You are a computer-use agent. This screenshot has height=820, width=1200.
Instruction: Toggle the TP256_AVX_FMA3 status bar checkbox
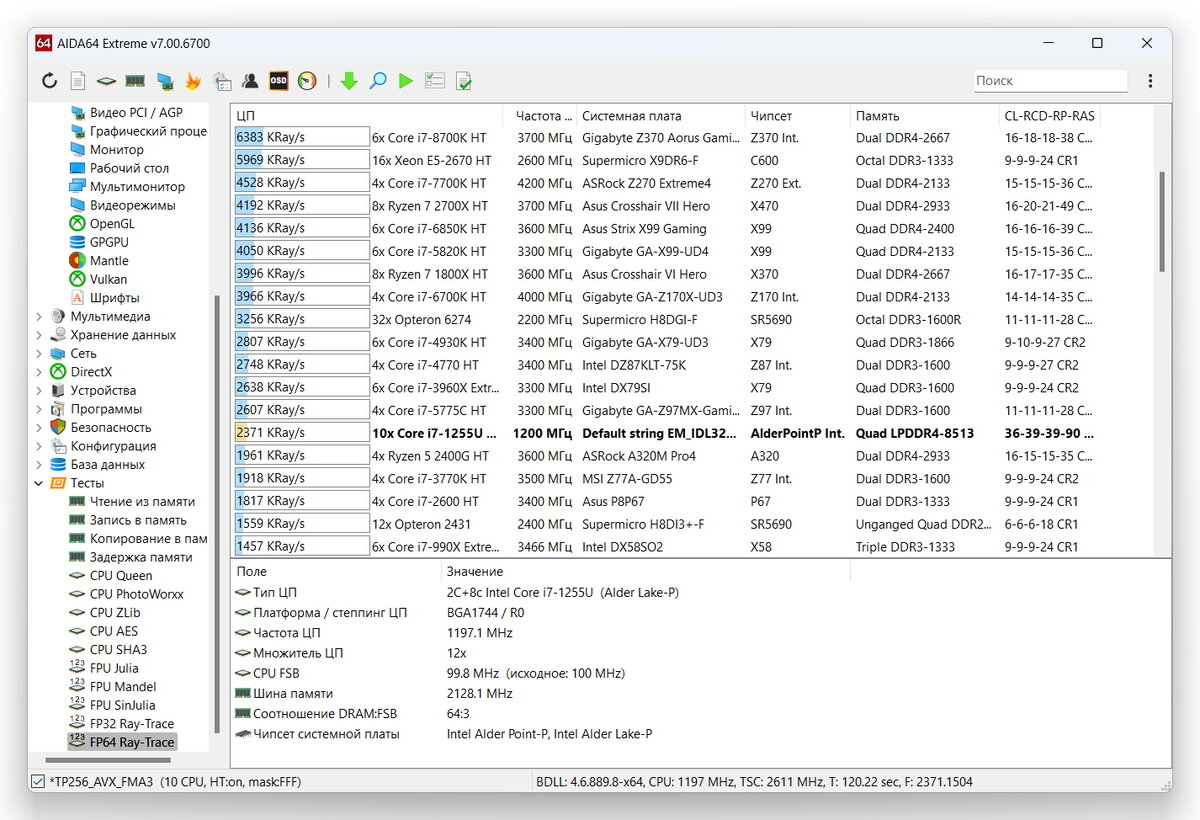point(37,781)
